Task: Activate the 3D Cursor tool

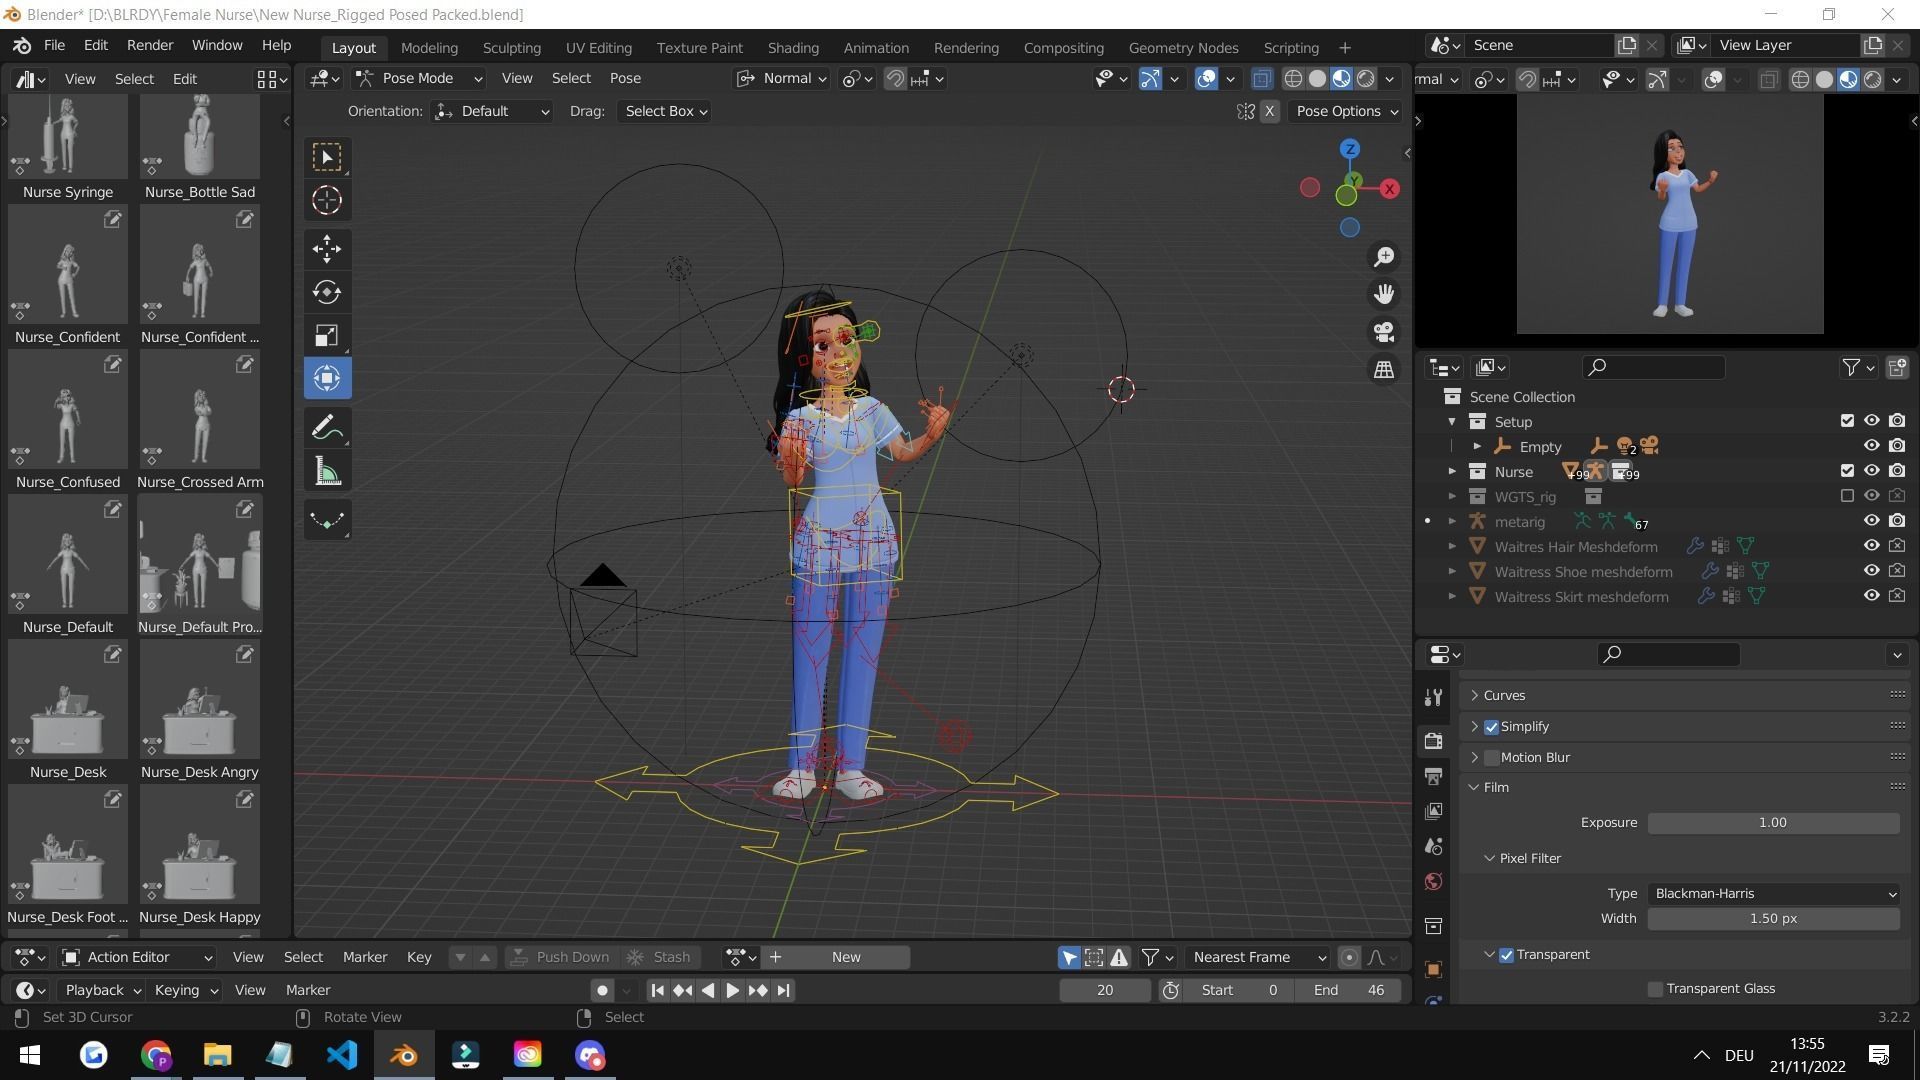Action: tap(327, 201)
